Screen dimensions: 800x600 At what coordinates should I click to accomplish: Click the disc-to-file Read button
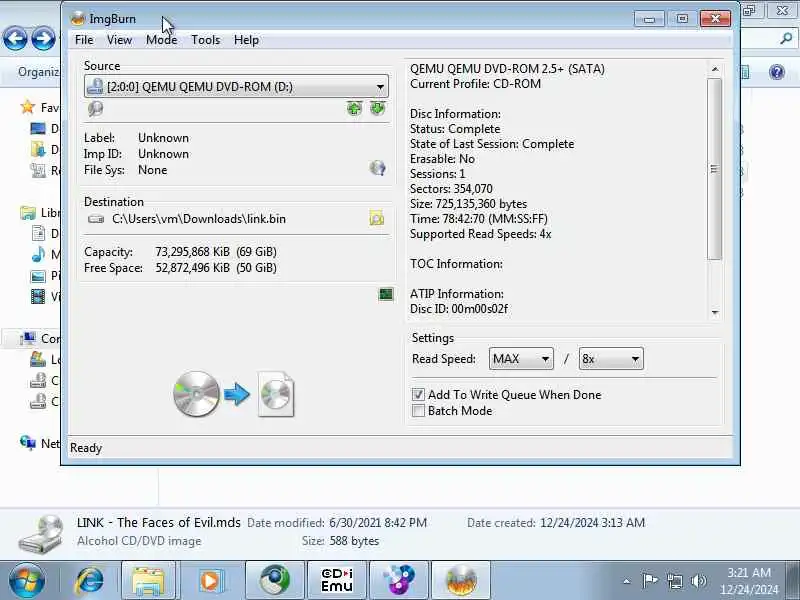coord(234,394)
